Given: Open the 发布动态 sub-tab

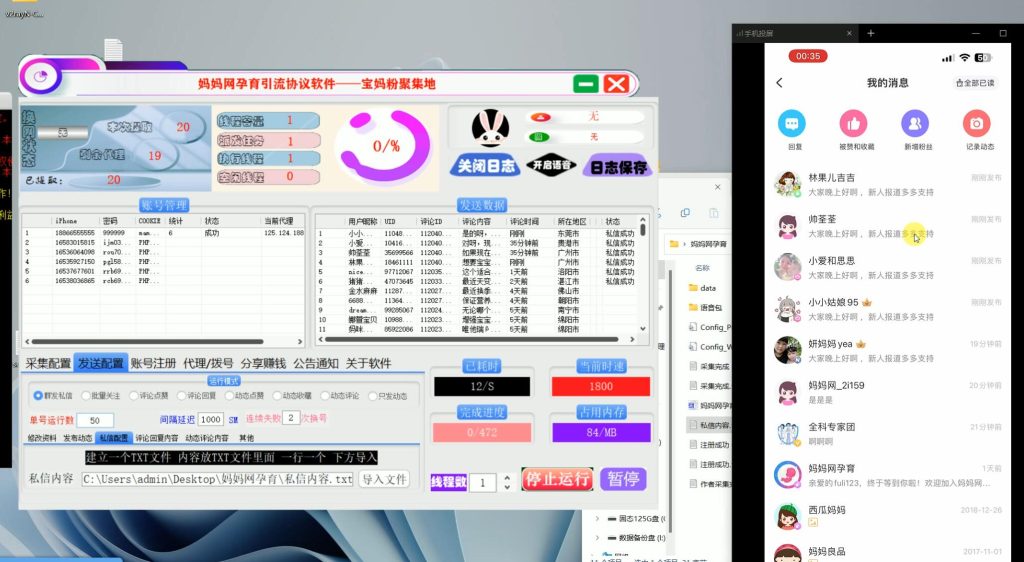Looking at the screenshot, I should (78, 438).
